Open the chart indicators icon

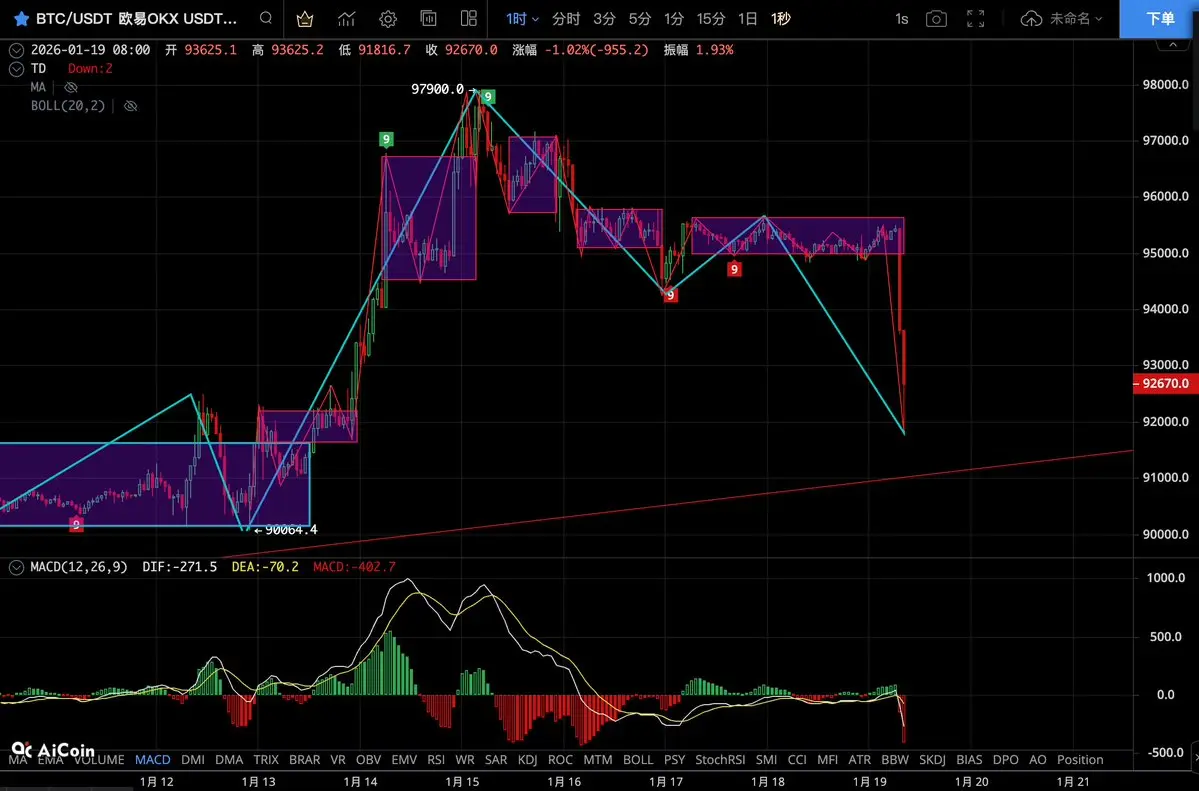[346, 18]
